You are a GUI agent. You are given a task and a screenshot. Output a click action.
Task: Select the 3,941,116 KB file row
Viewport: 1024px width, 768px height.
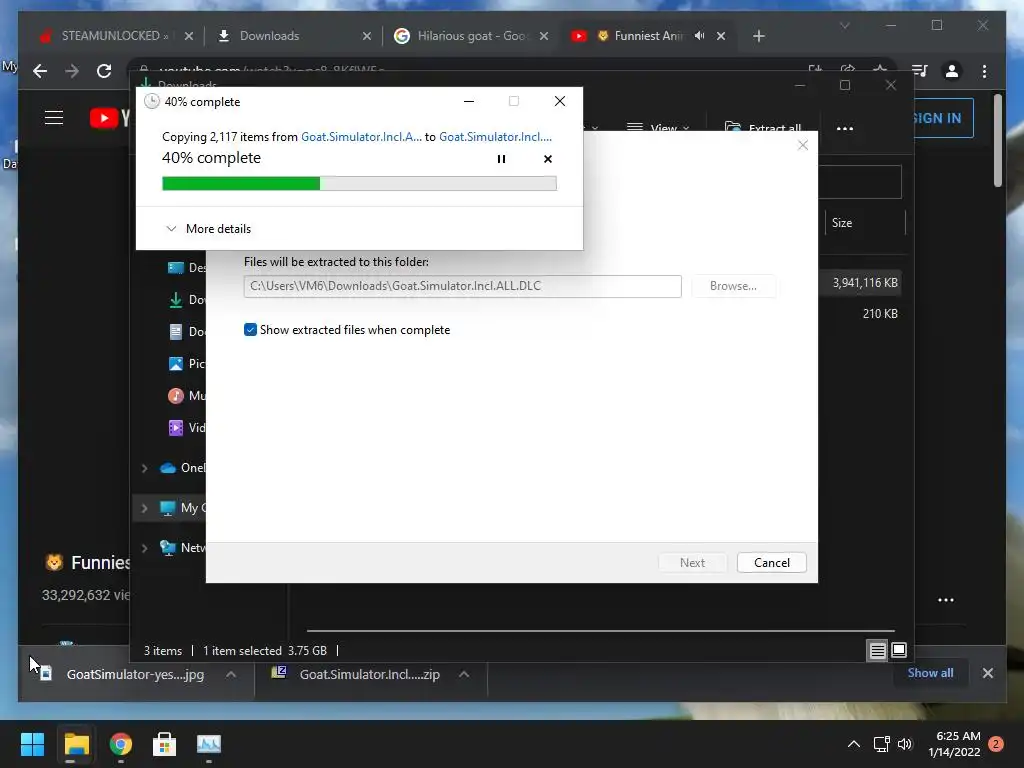859,283
